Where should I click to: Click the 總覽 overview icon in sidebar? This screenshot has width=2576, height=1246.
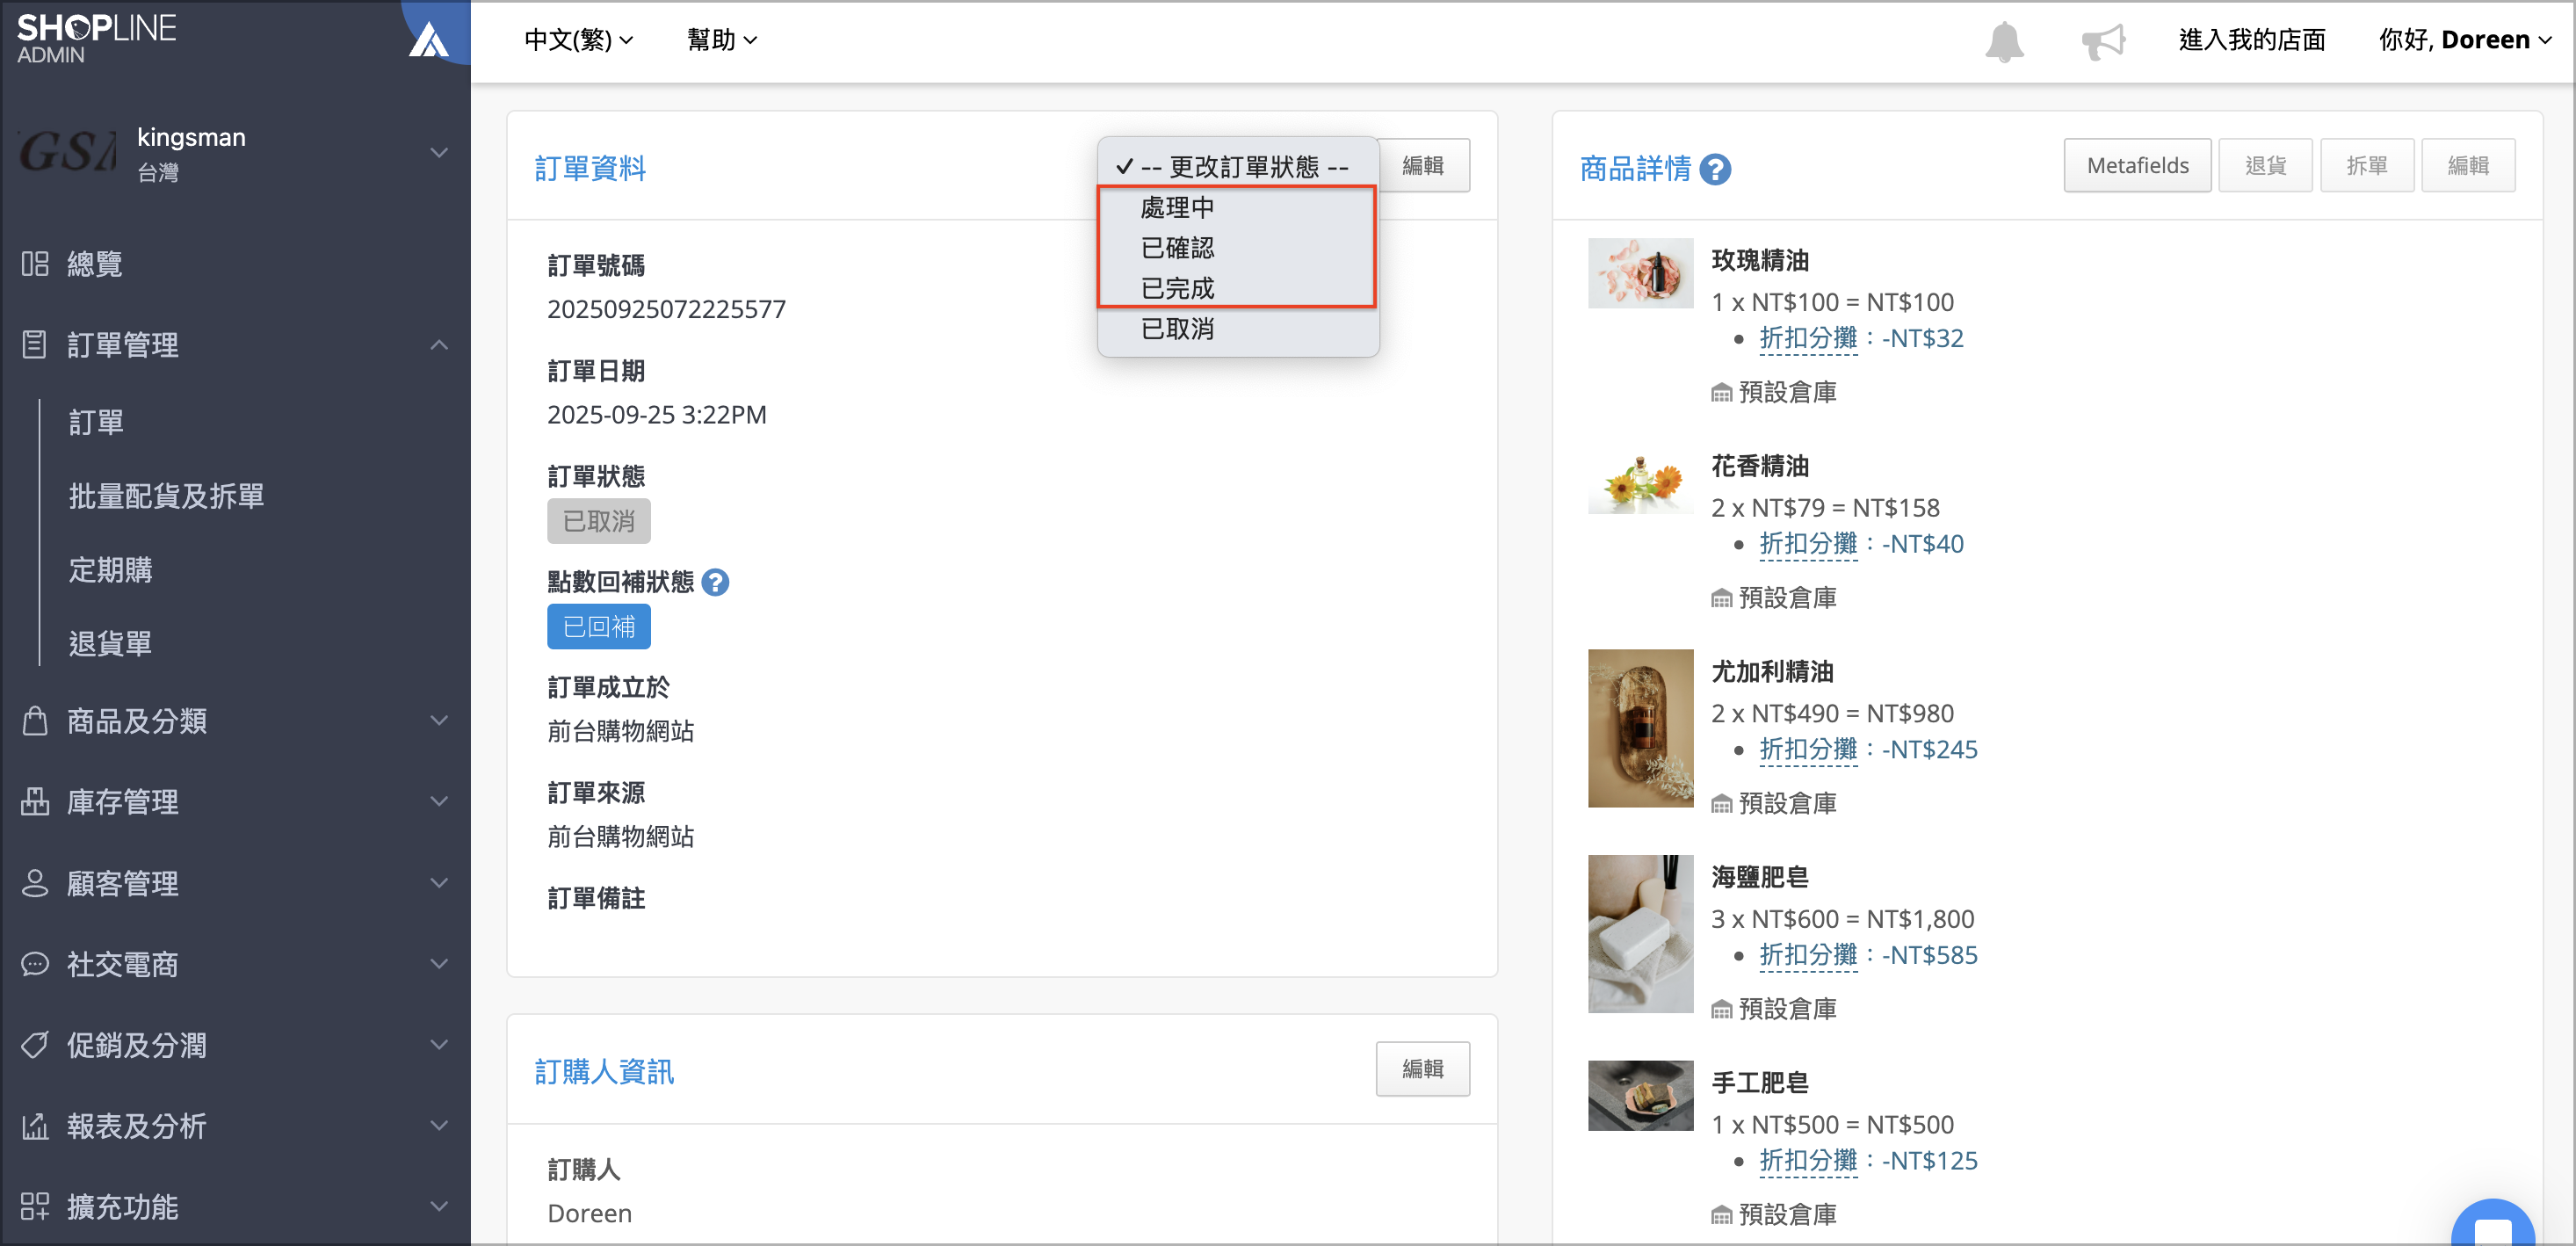click(35, 264)
